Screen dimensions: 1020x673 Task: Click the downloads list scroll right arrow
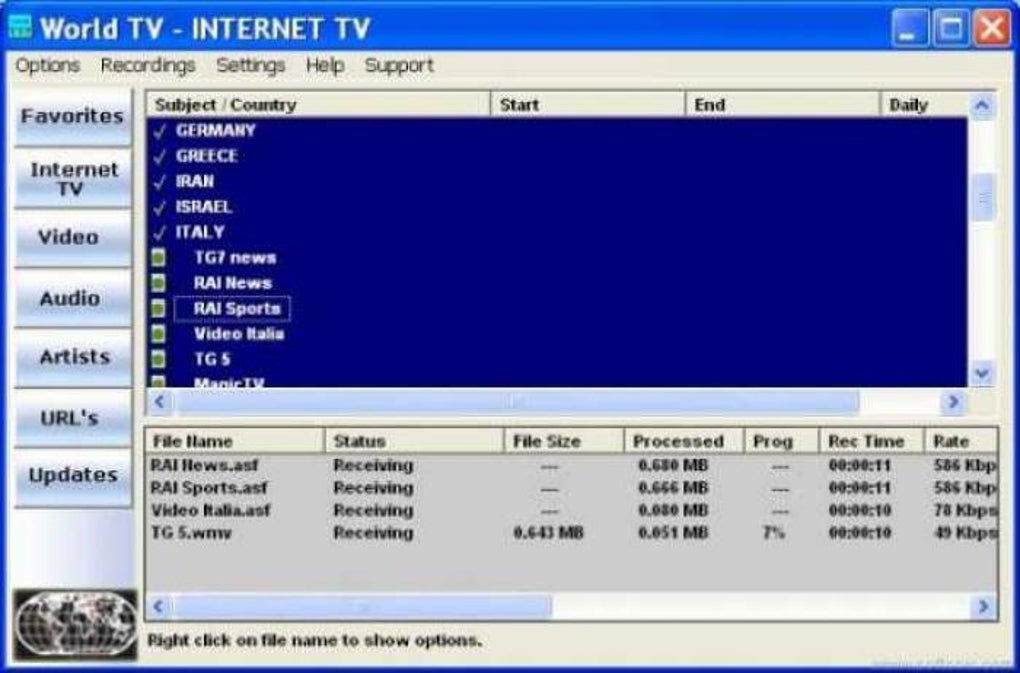[x=983, y=607]
